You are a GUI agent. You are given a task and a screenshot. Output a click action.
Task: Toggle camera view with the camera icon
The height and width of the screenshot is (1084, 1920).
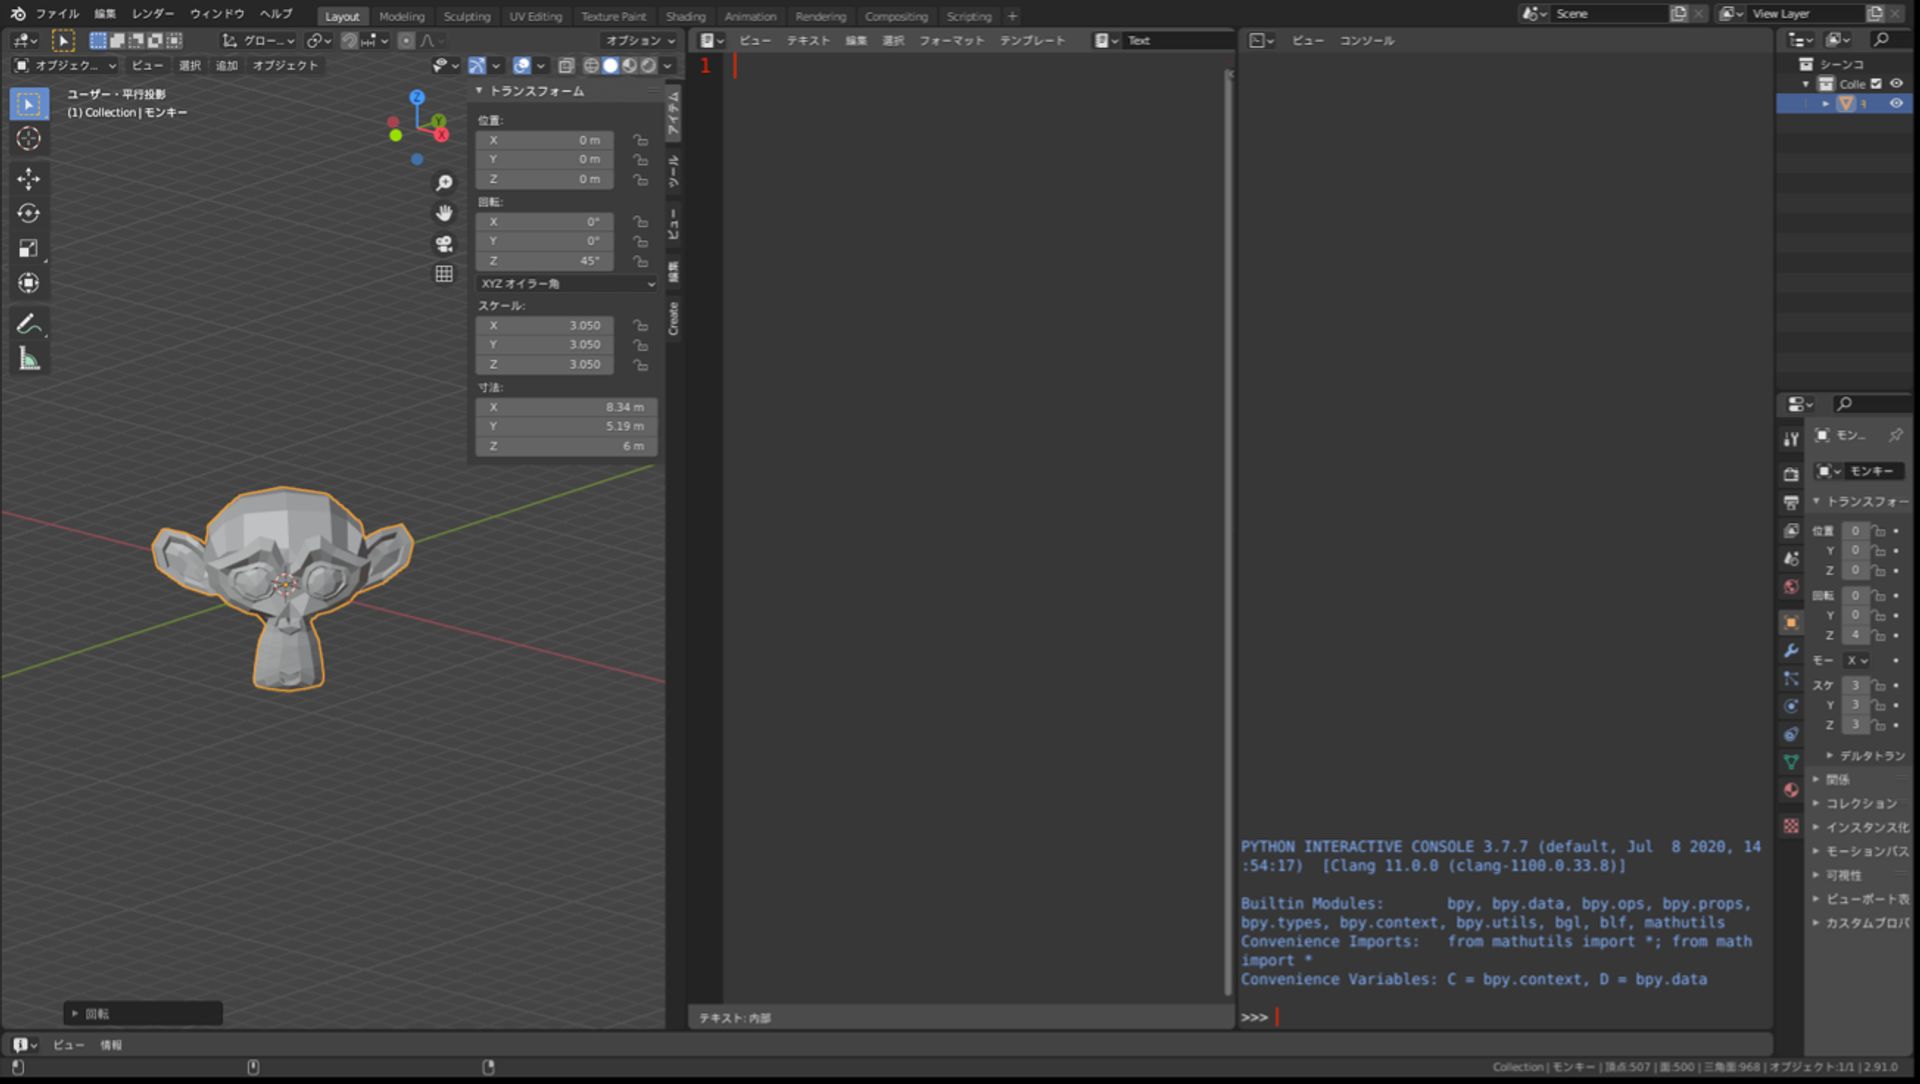pyautogui.click(x=444, y=243)
